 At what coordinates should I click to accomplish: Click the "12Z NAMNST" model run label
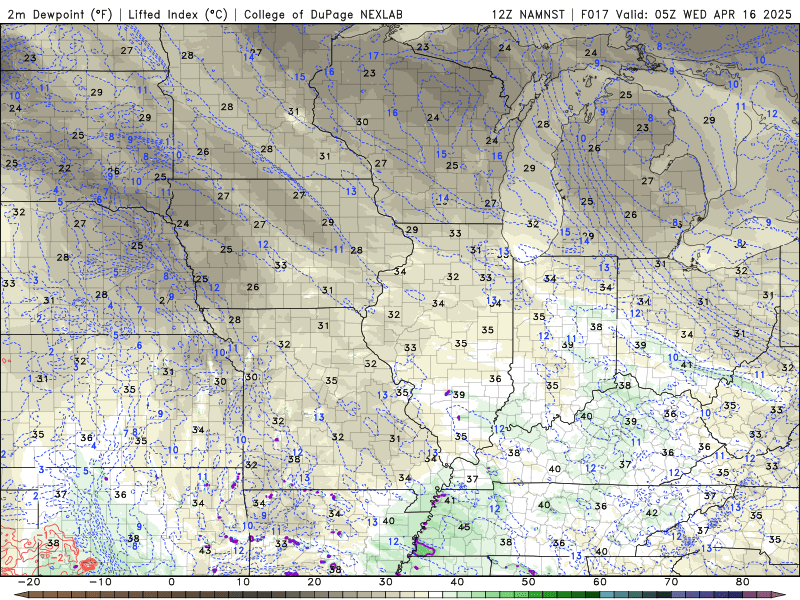pyautogui.click(x=528, y=14)
